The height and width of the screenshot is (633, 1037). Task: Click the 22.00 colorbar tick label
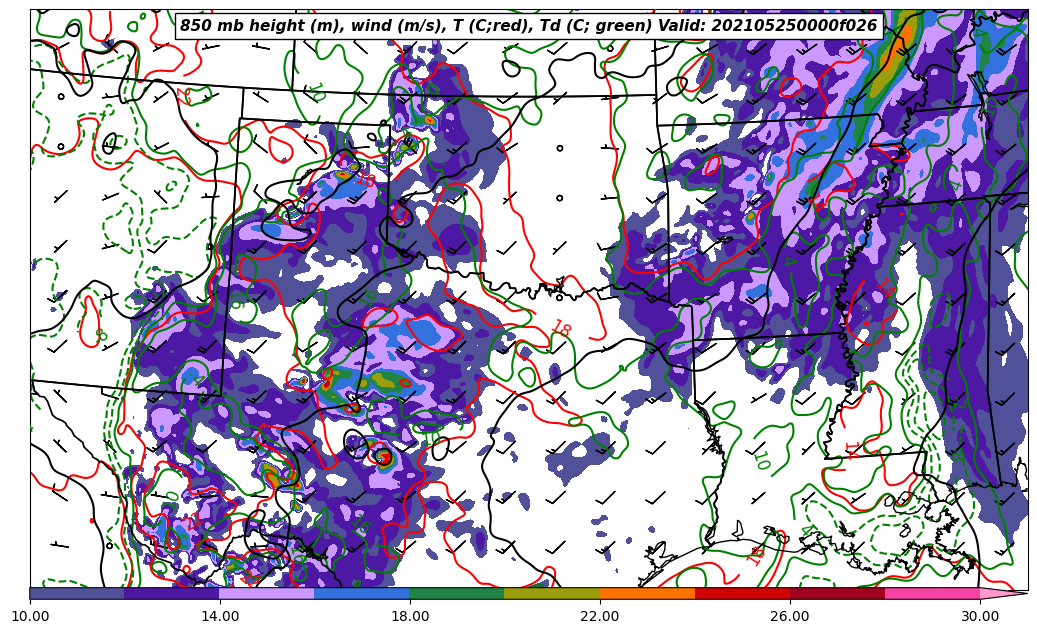coord(600,616)
